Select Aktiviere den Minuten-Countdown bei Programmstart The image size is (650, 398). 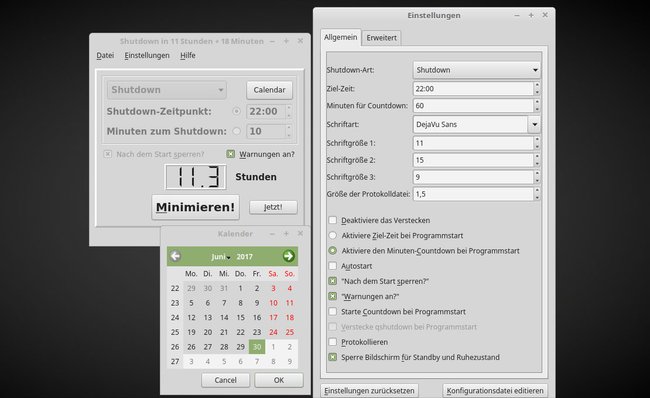point(332,251)
